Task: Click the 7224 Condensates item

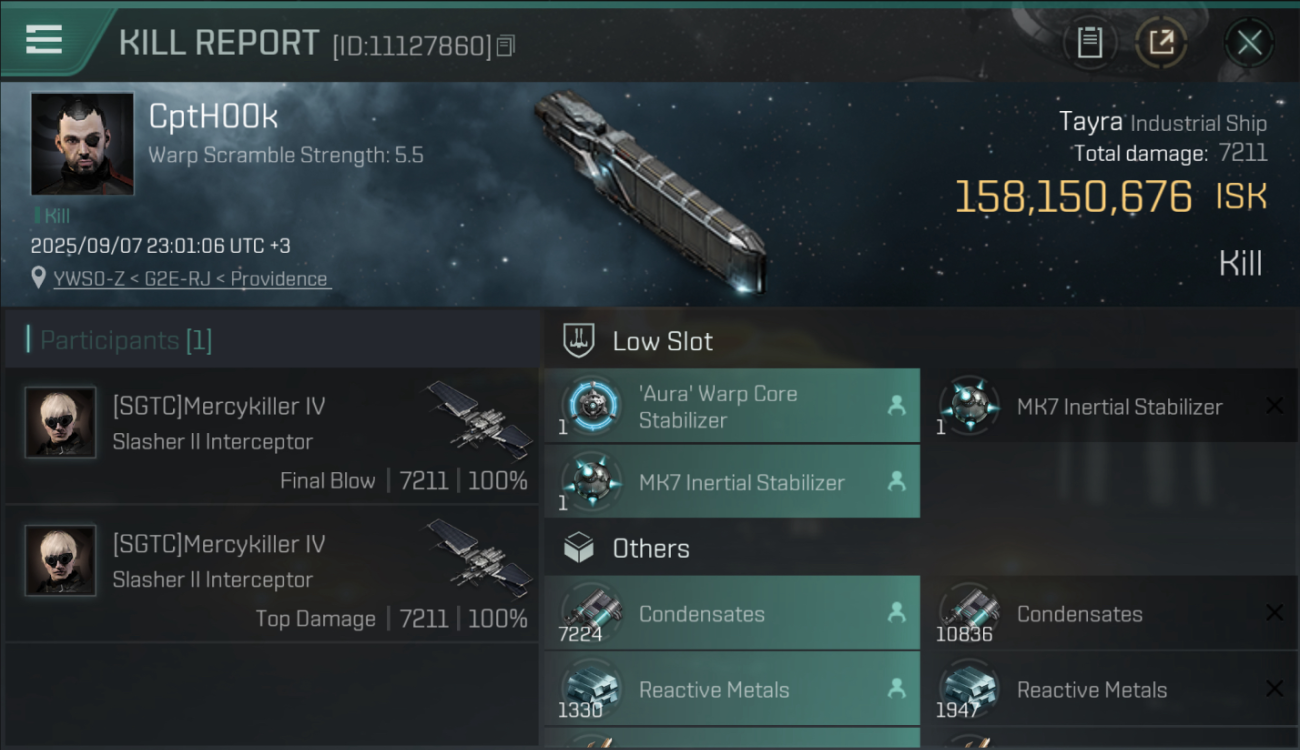Action: point(732,614)
